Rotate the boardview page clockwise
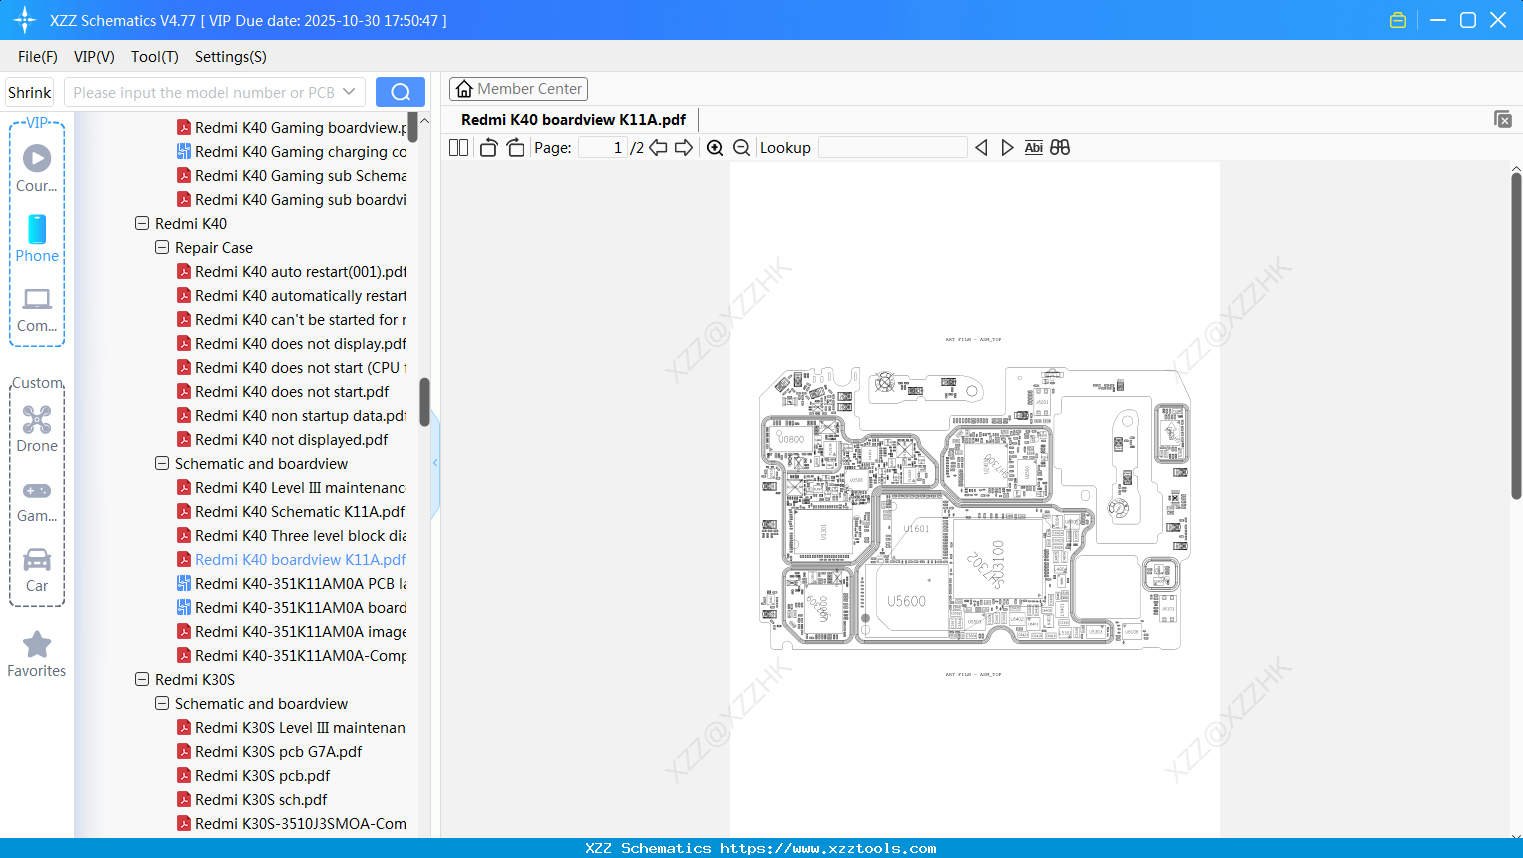The width and height of the screenshot is (1523, 858). point(514,147)
